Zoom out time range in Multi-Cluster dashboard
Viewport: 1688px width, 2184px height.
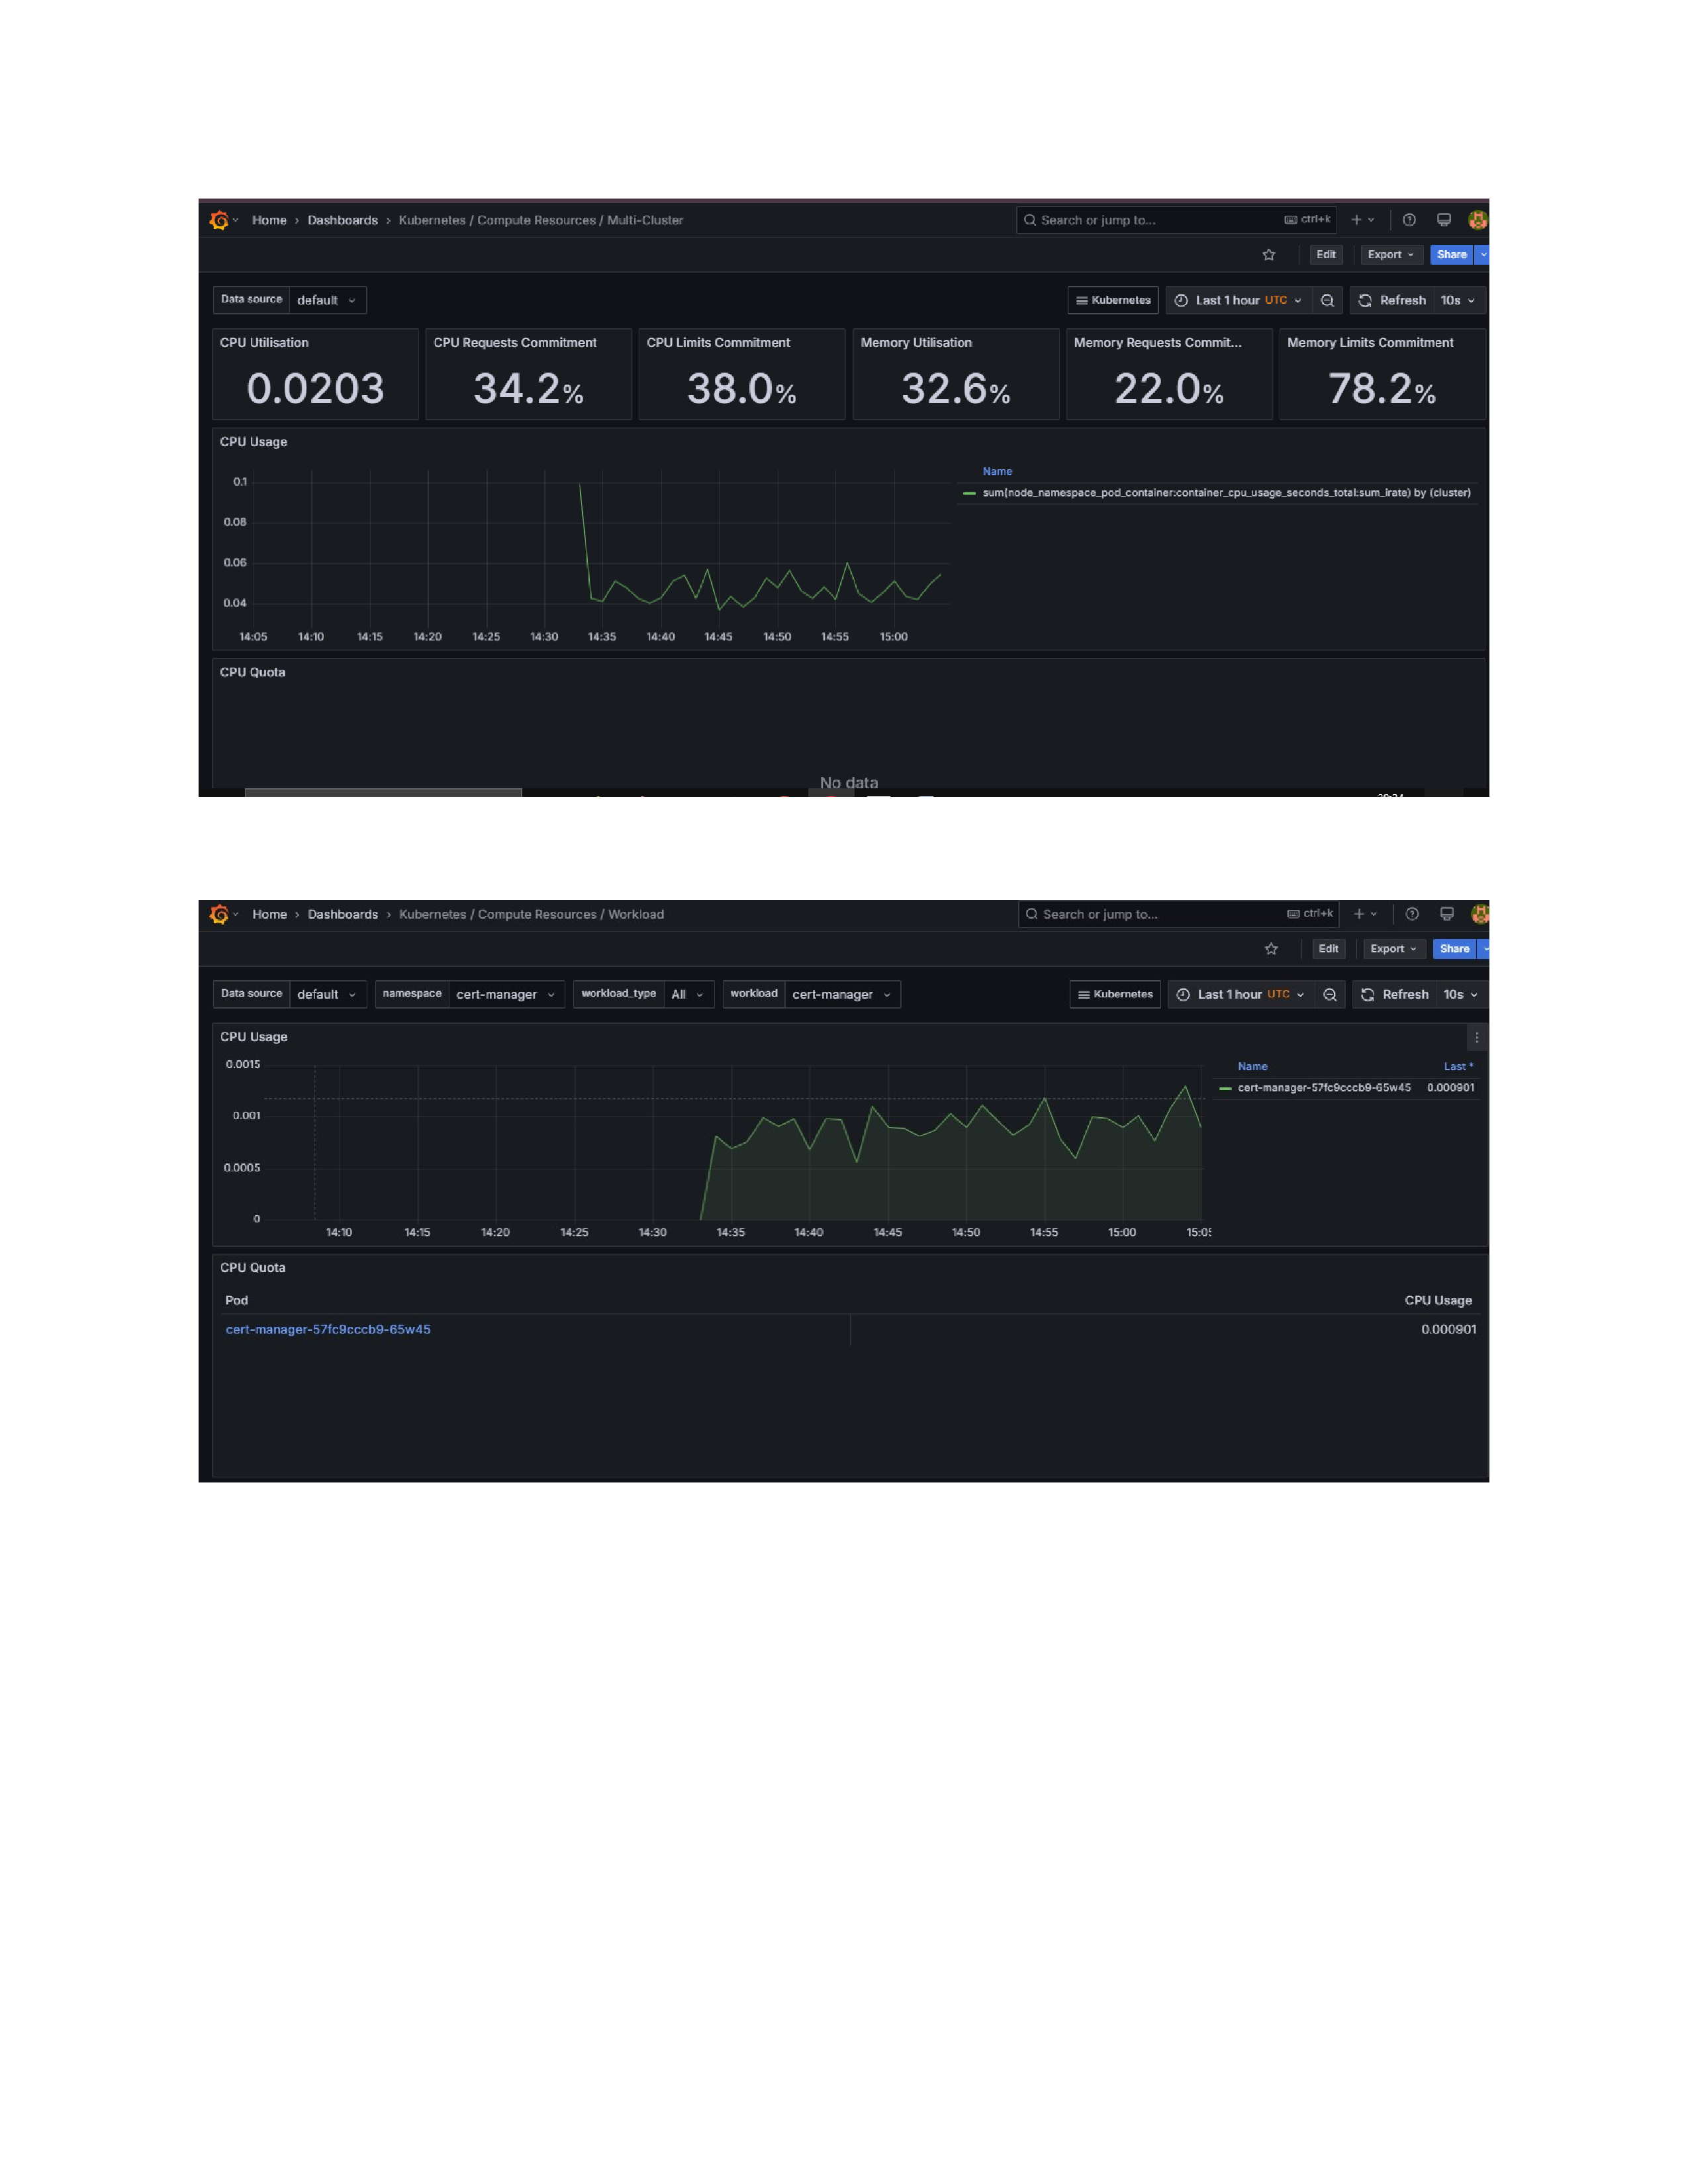pos(1327,300)
